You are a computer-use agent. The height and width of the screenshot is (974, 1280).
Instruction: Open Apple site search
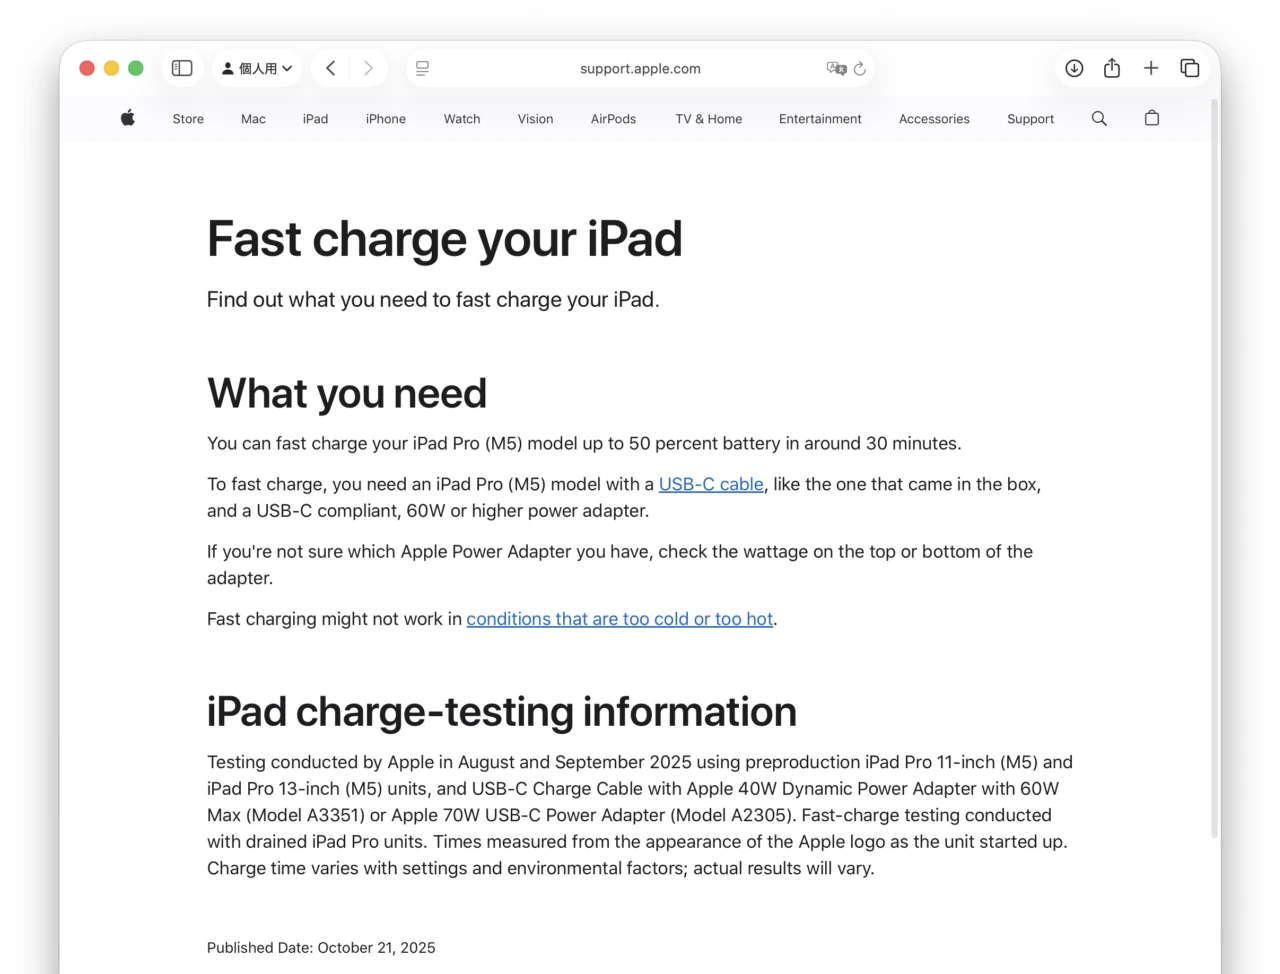1099,118
